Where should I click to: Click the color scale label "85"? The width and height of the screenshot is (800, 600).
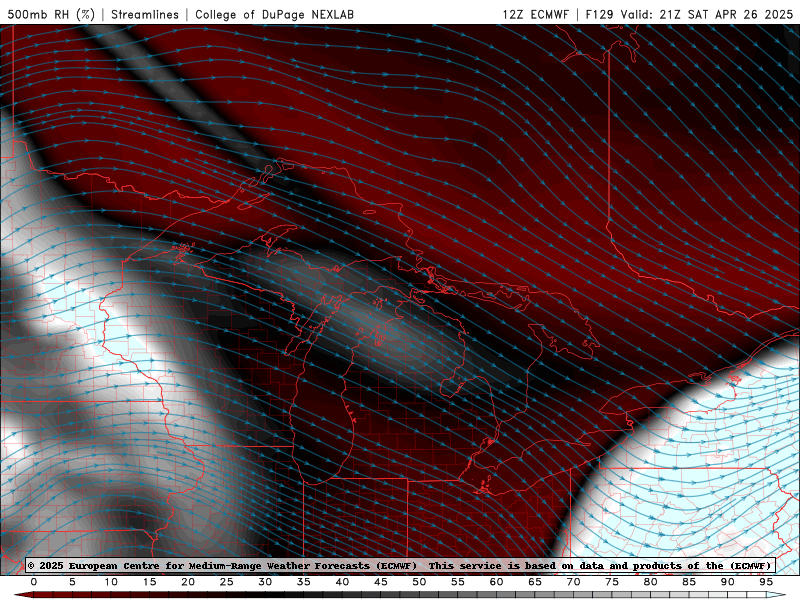(x=689, y=582)
